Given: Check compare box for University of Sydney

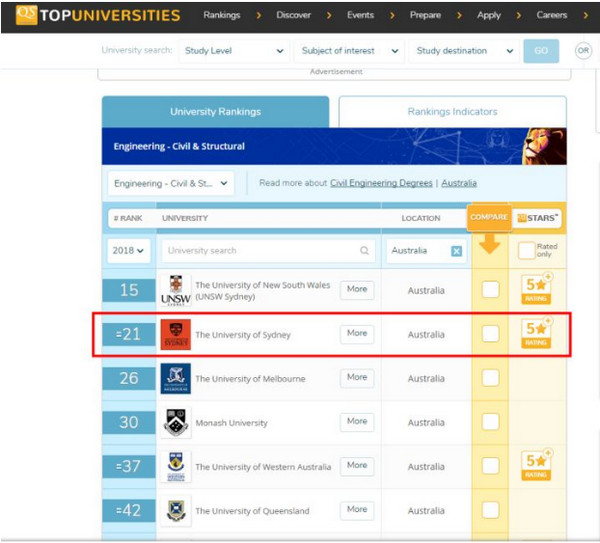Looking at the screenshot, I should (491, 334).
